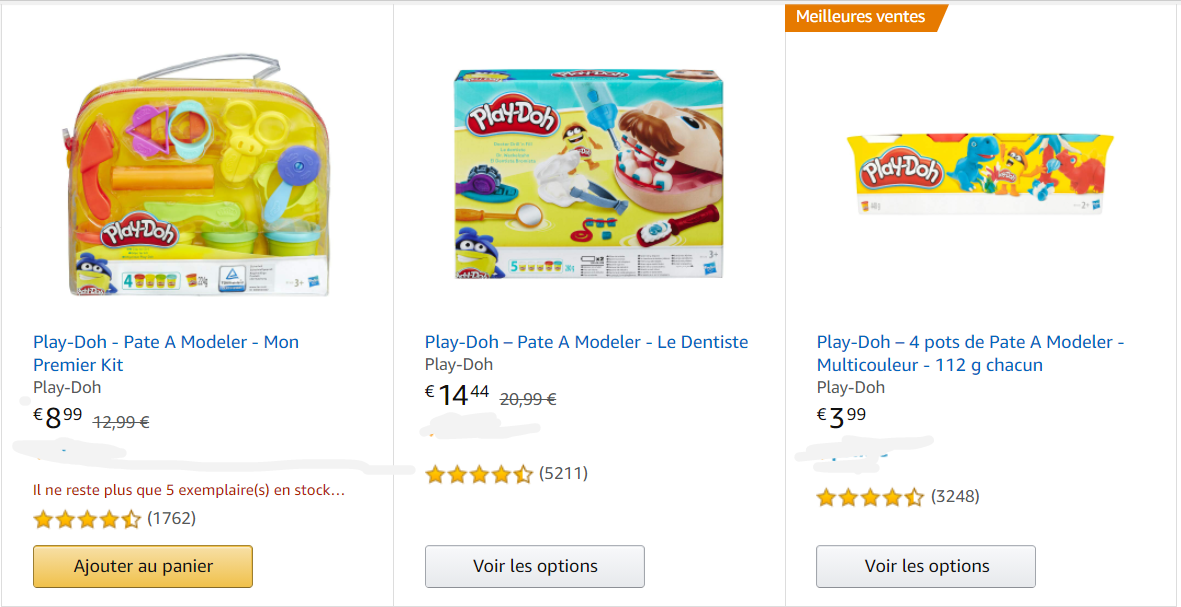Click the Meilleures ventes badge
This screenshot has width=1181, height=607.
[x=861, y=17]
